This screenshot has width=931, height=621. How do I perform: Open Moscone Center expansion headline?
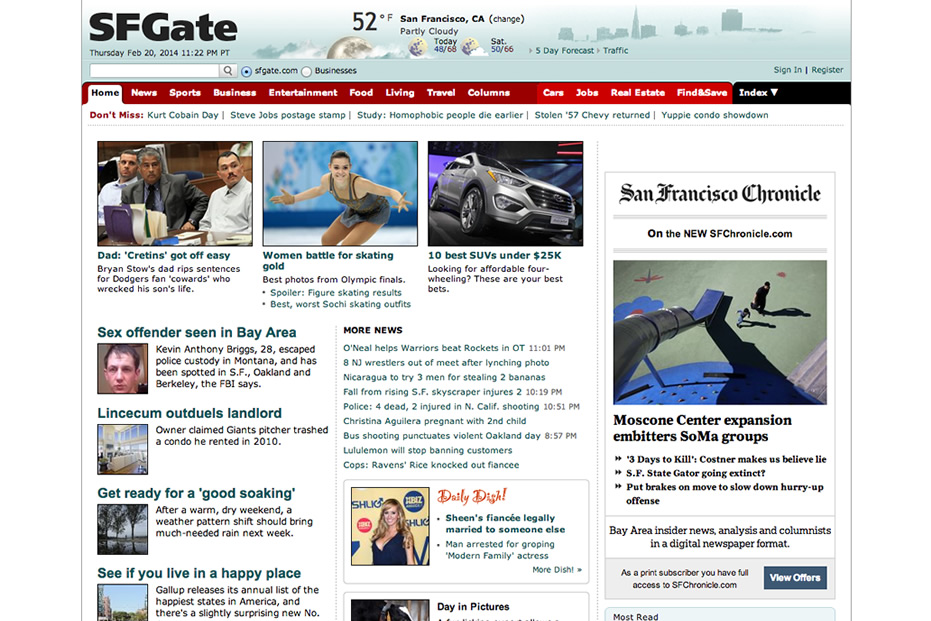pyautogui.click(x=702, y=428)
